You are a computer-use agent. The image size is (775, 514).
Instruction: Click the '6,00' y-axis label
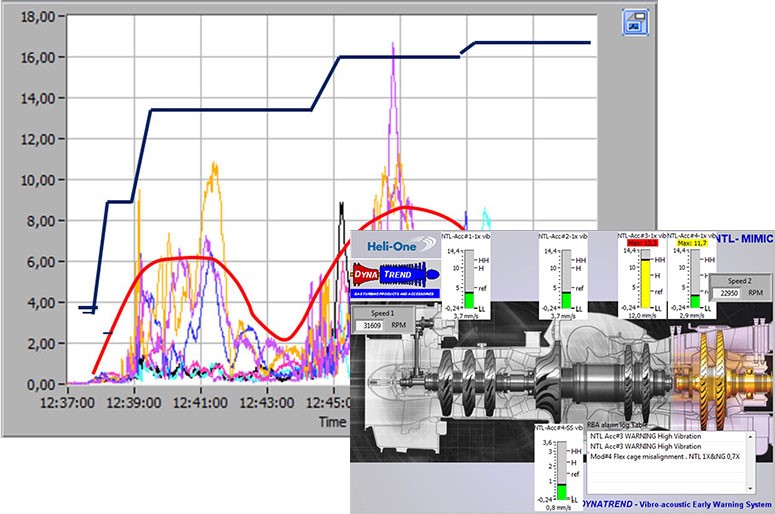point(41,262)
